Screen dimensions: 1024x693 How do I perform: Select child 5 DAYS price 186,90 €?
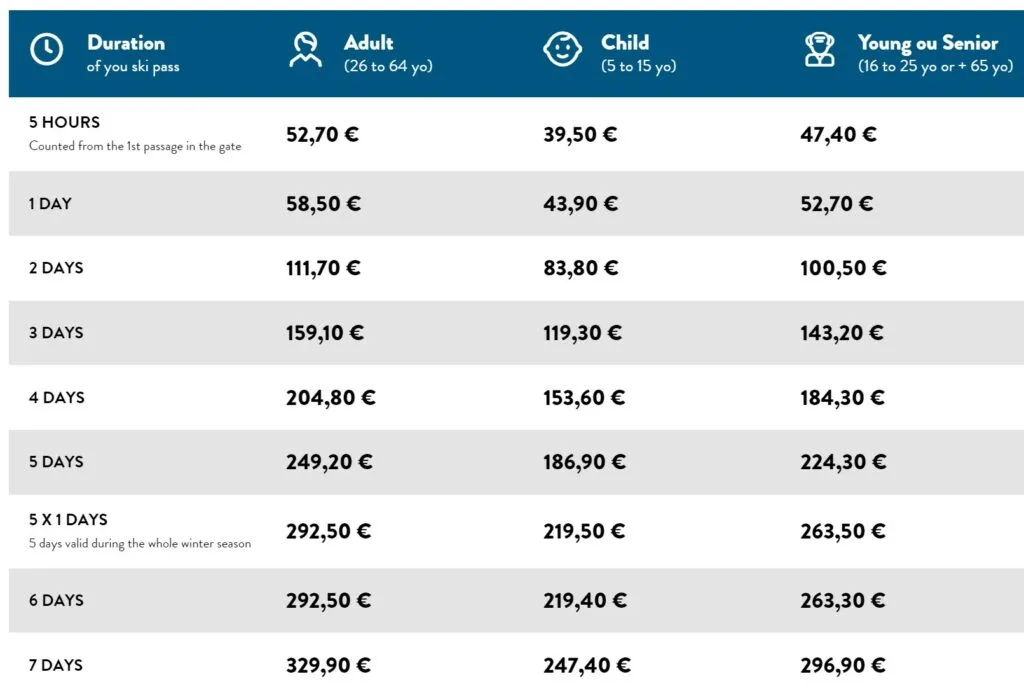coord(584,462)
